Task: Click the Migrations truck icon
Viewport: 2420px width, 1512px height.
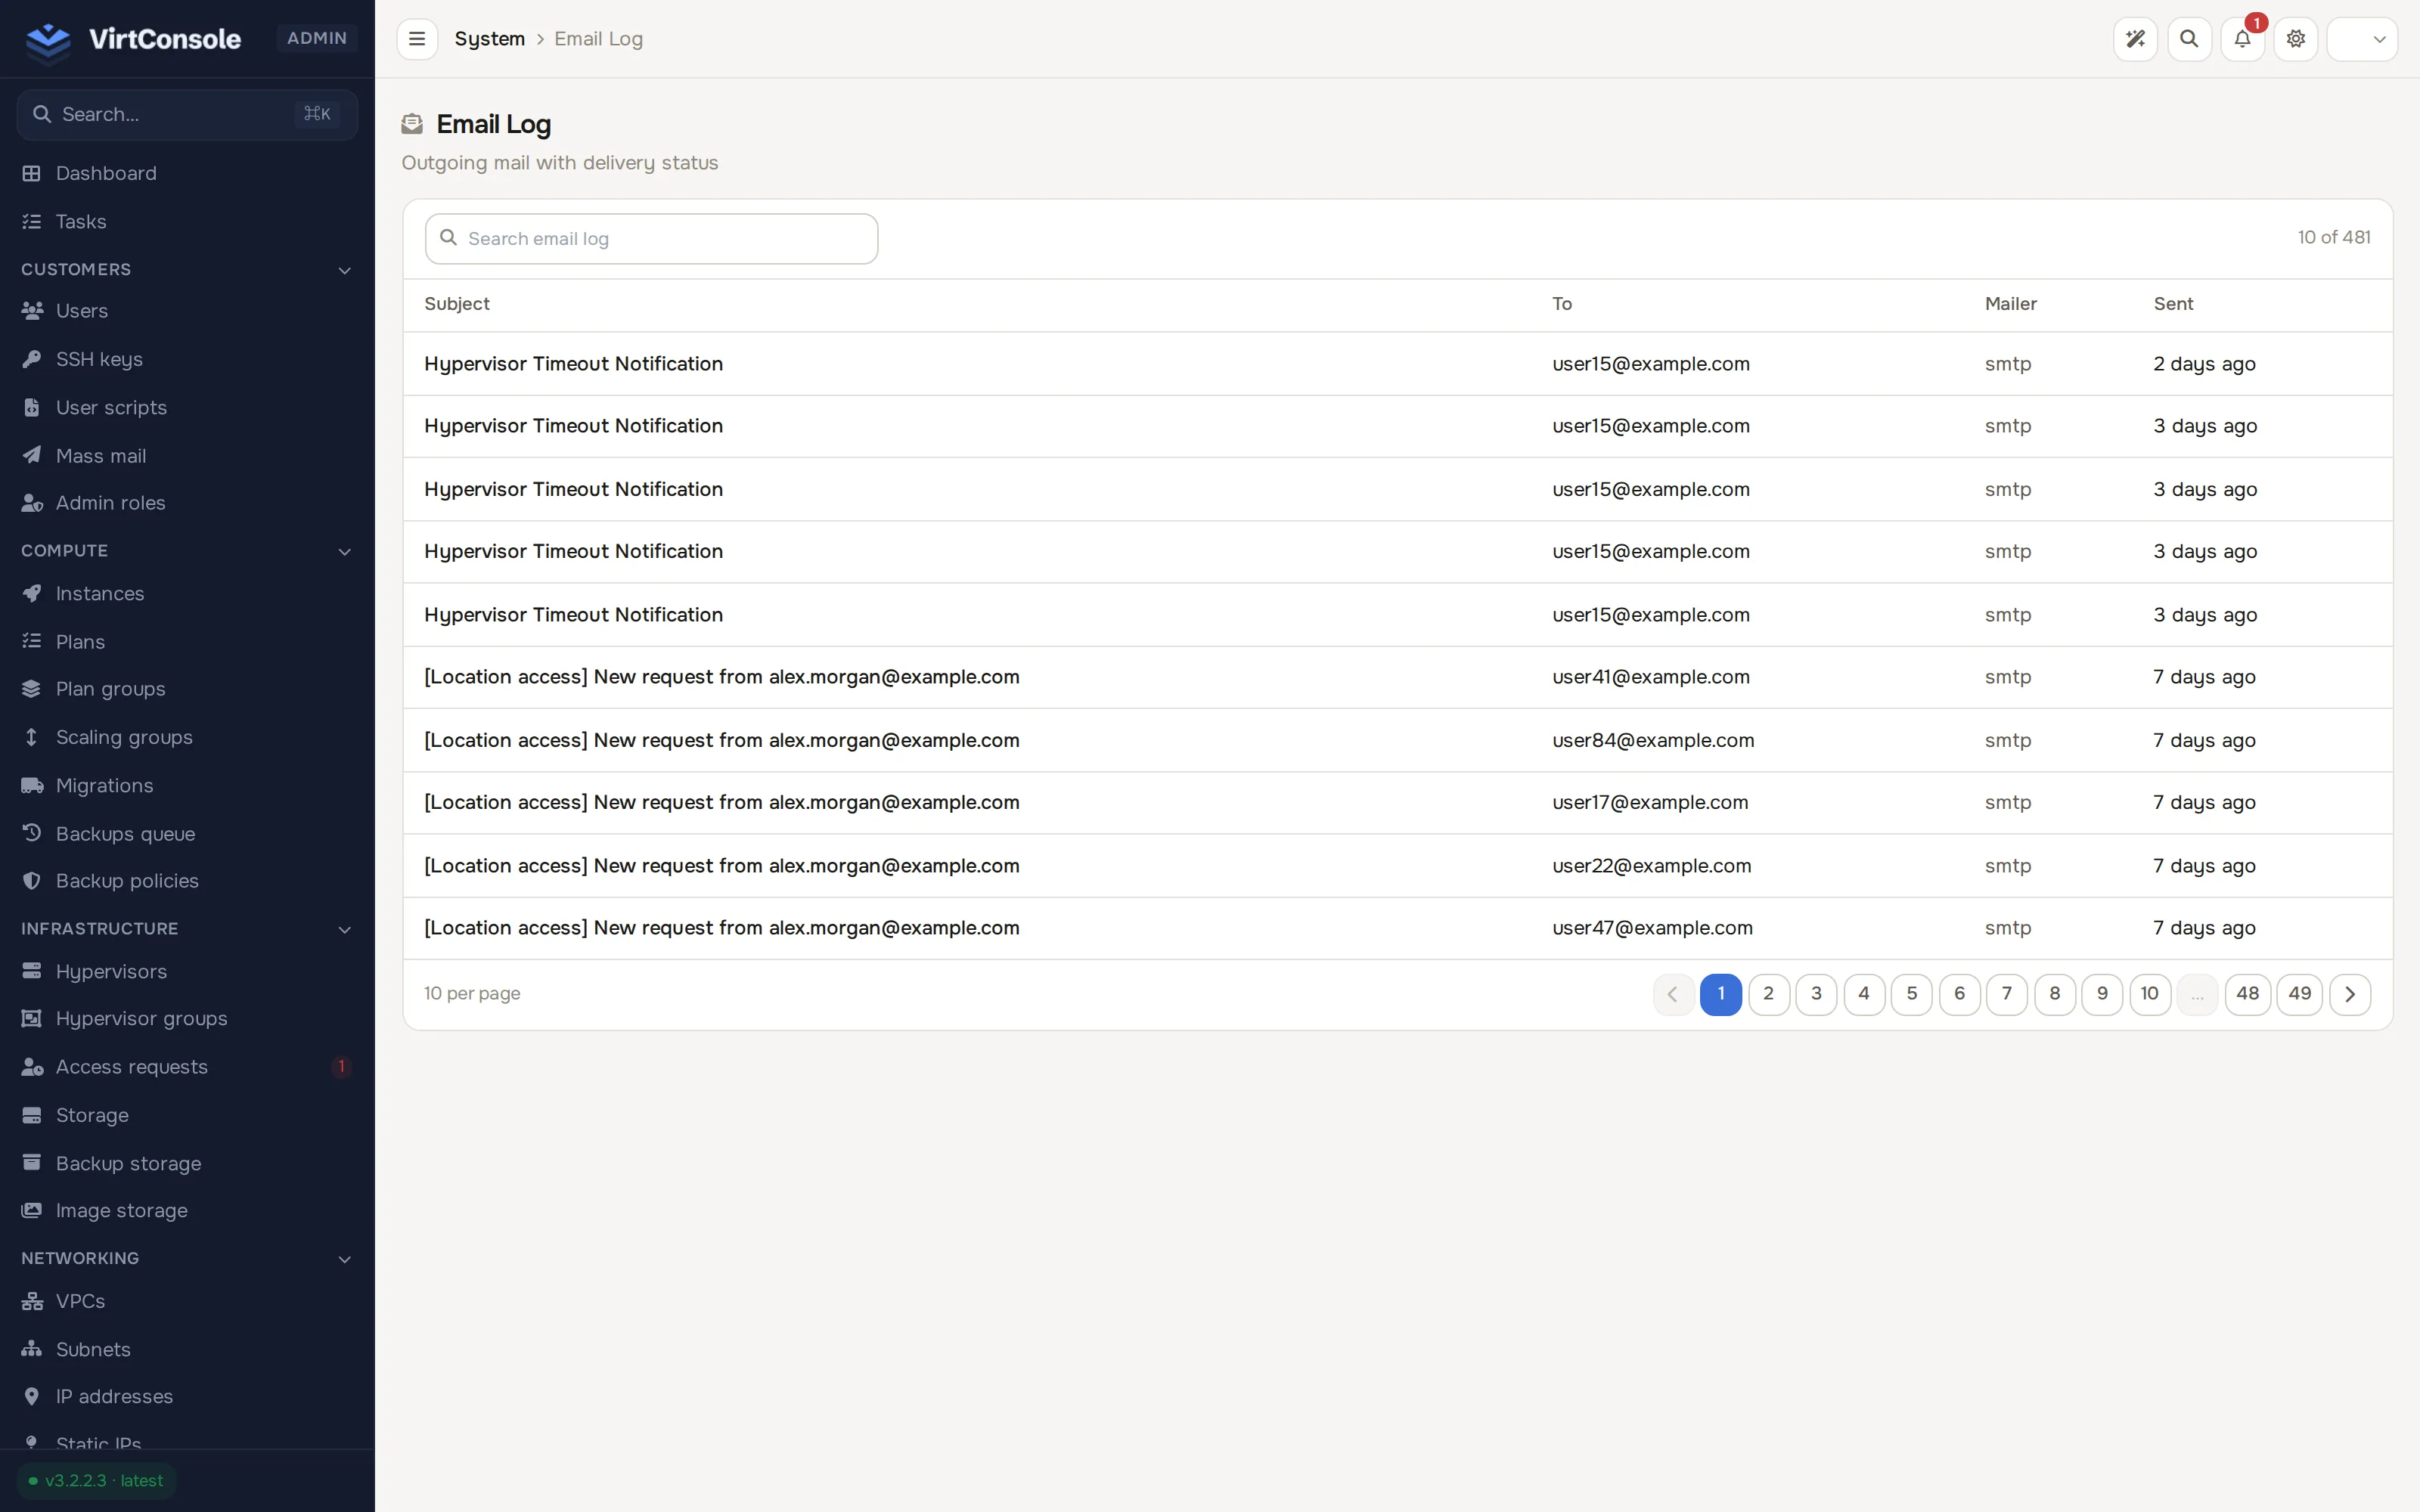Action: coord(32,785)
